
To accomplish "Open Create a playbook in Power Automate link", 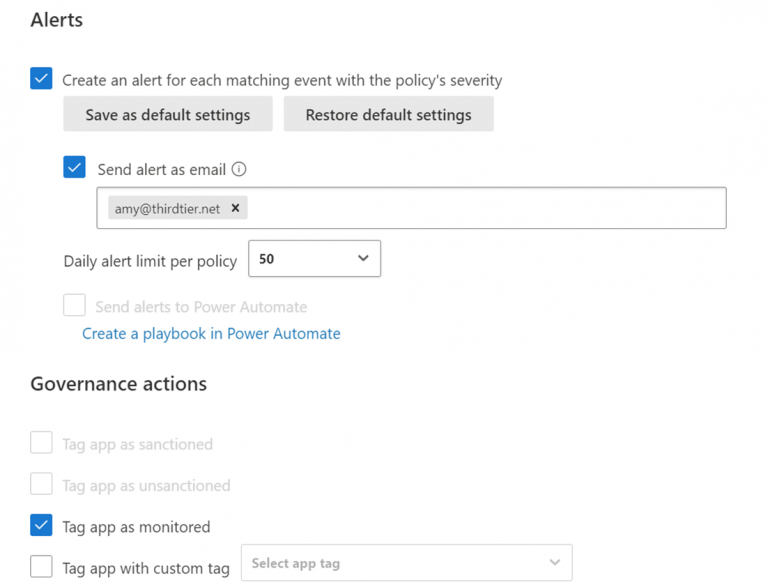I will click(x=211, y=334).
